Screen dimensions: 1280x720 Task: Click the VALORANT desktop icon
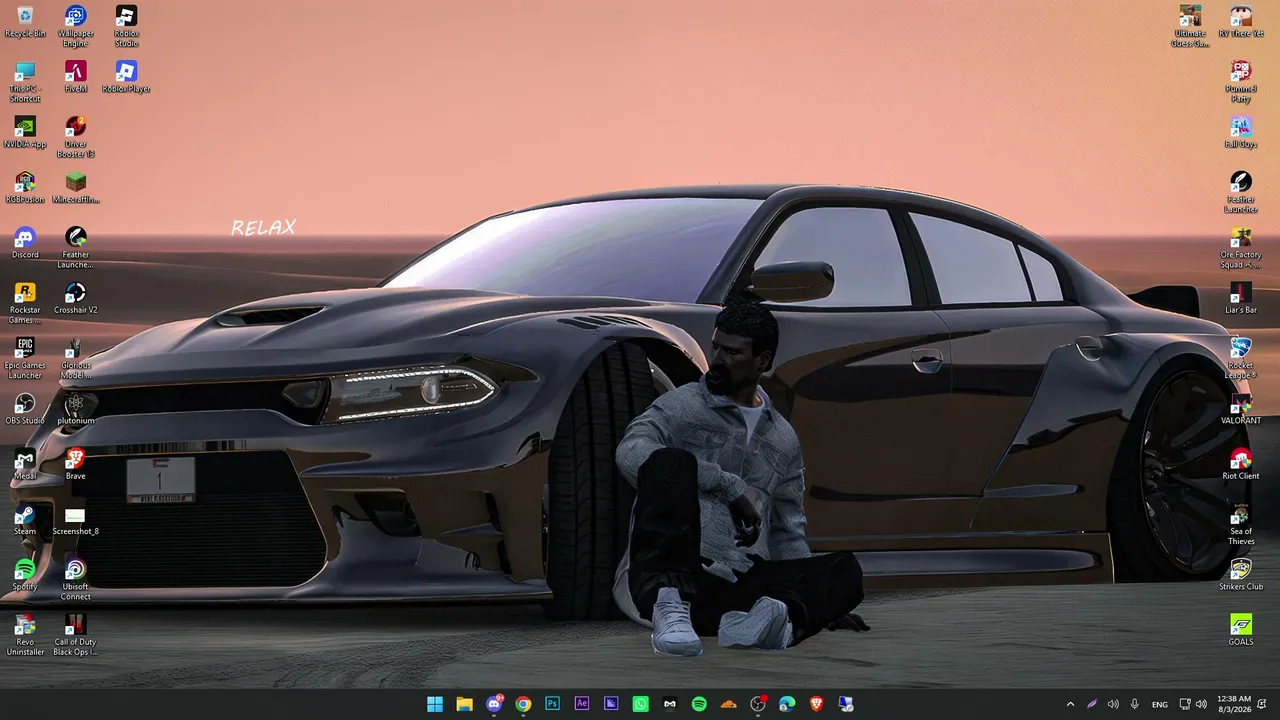pos(1241,408)
